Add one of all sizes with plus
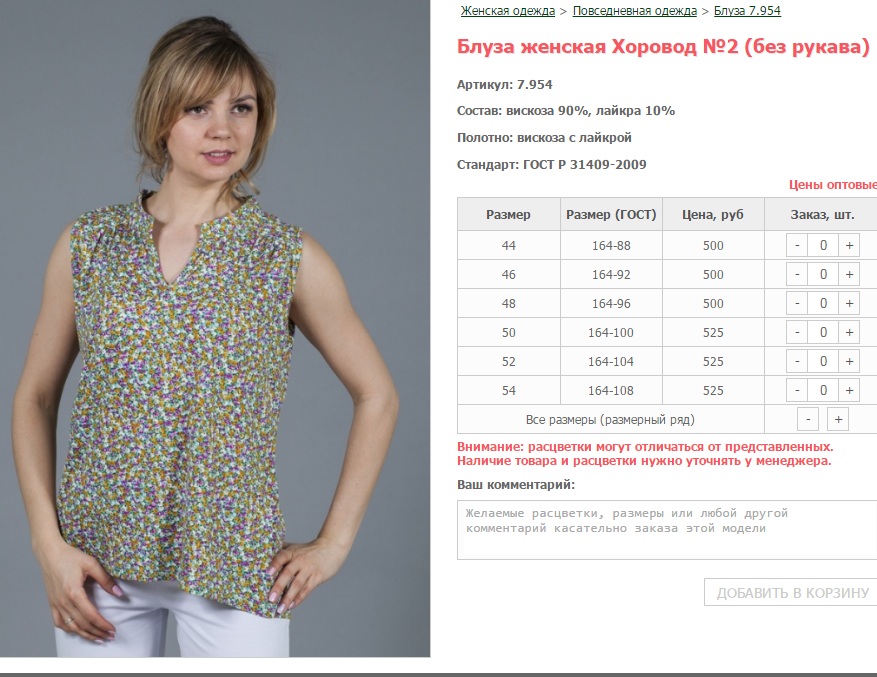877x677 pixels. [838, 420]
